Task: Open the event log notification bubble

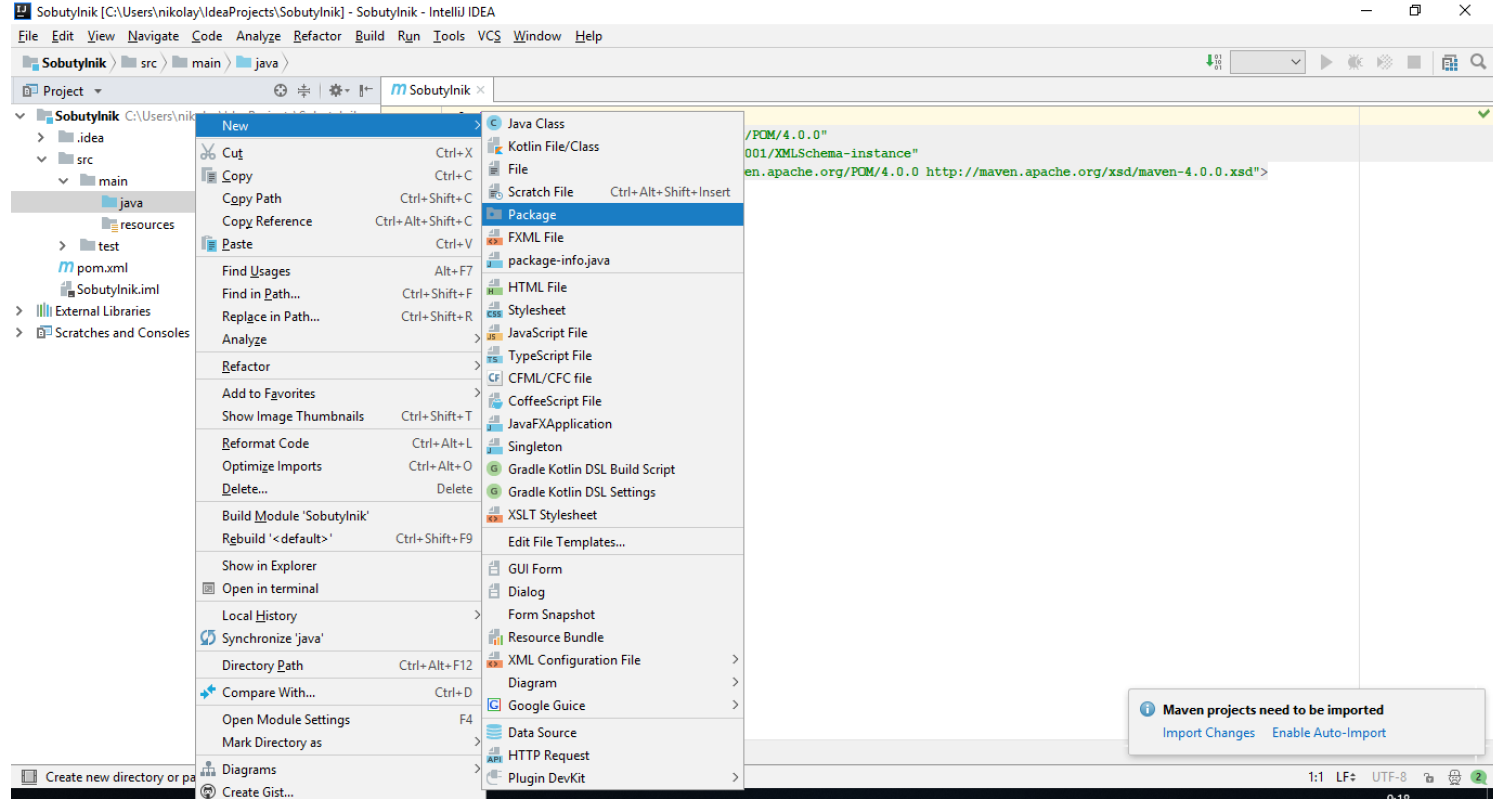Action: [x=1478, y=777]
